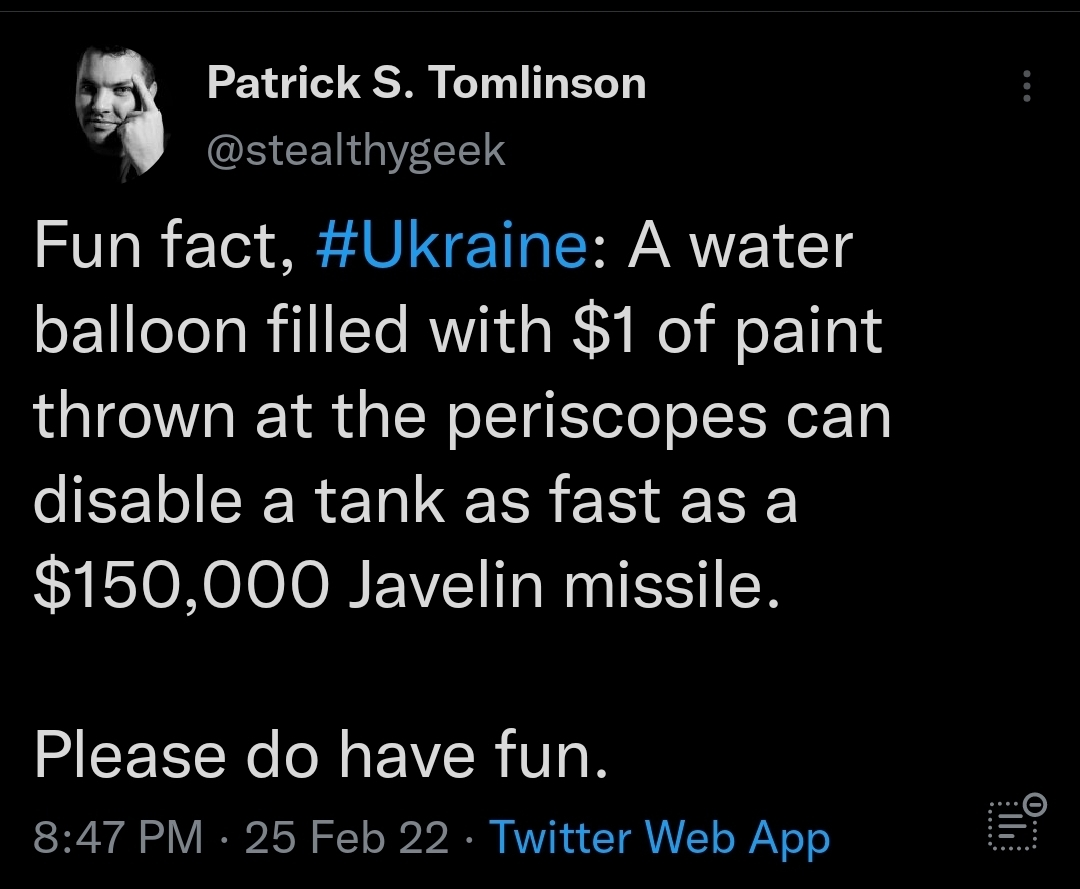Screen dimensions: 1080x889
Task: Click the "$150,000" amount in the tweet
Action: point(180,587)
